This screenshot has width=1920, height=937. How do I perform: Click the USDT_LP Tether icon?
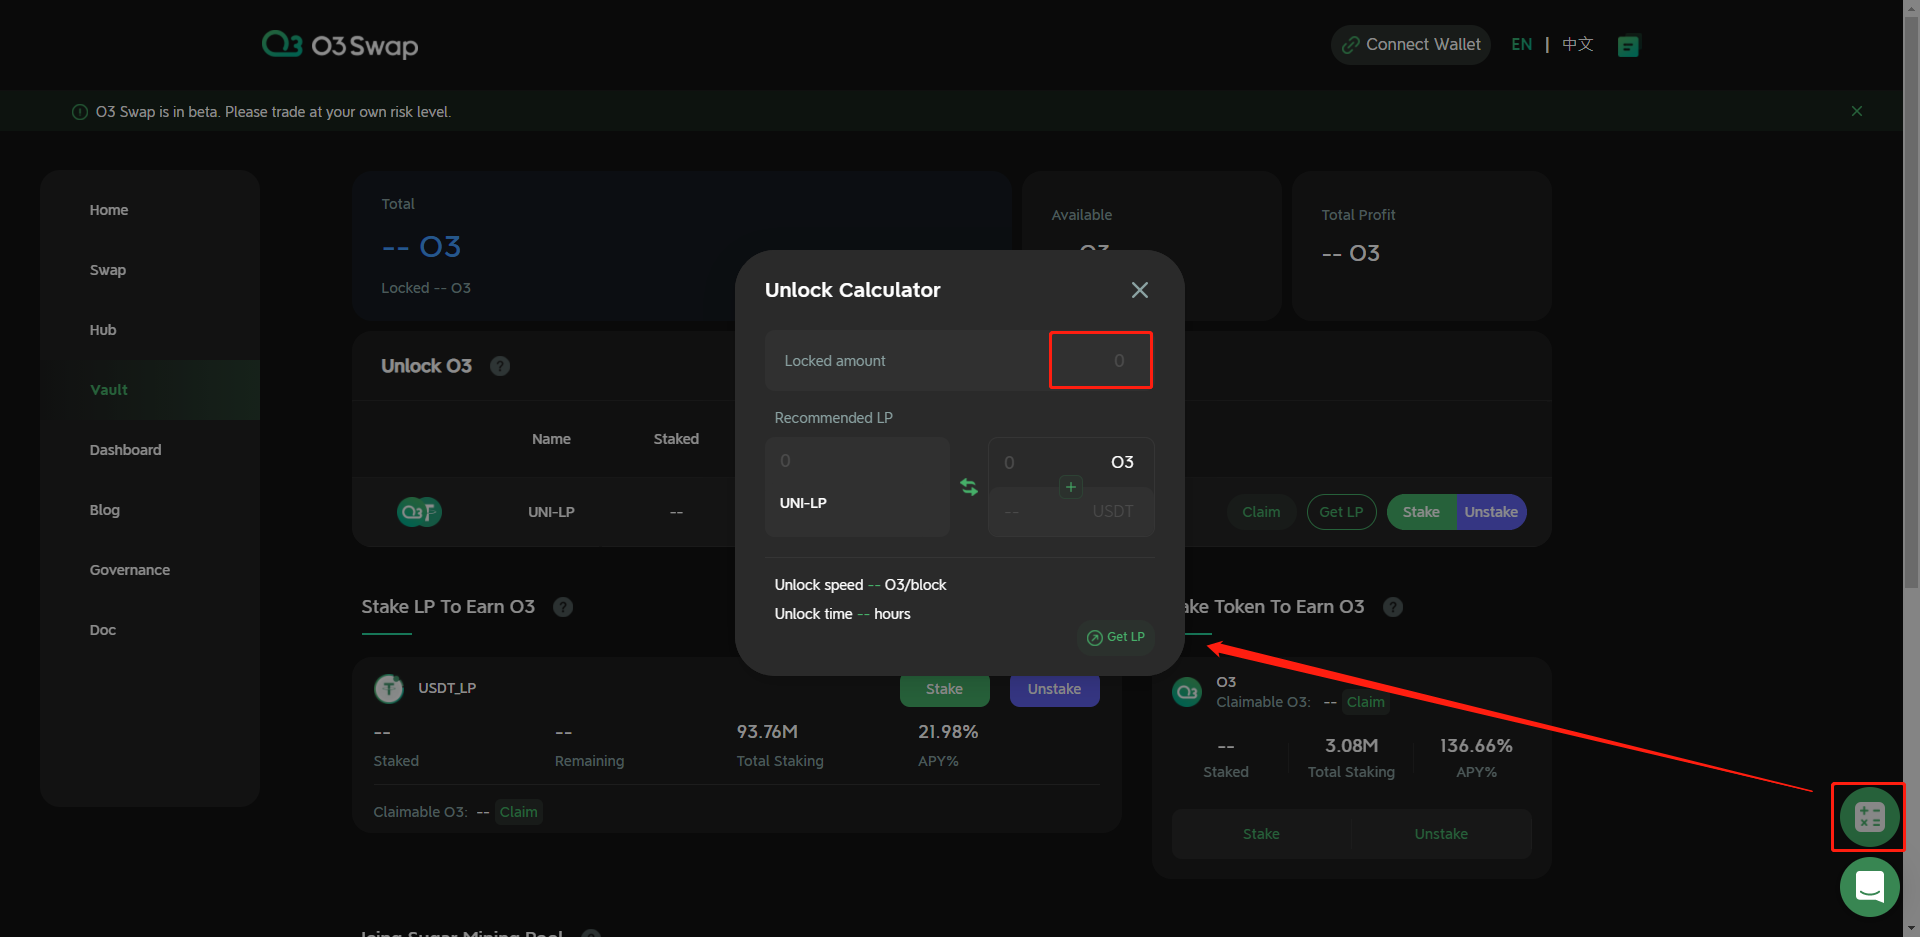pyautogui.click(x=389, y=688)
